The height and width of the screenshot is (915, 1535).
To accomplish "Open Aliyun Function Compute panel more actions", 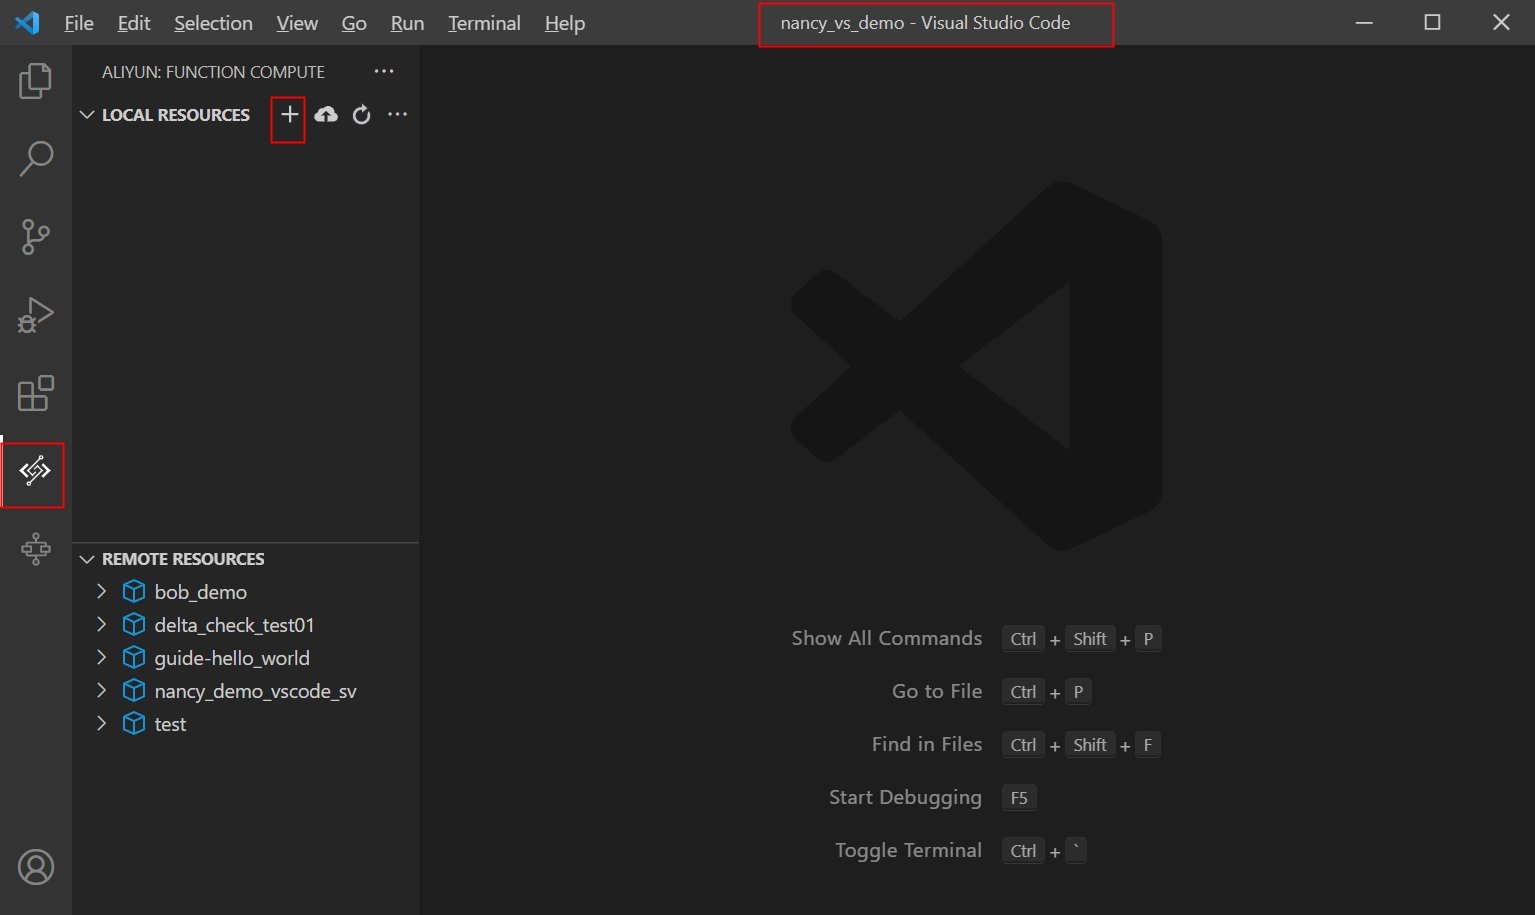I will pos(384,71).
